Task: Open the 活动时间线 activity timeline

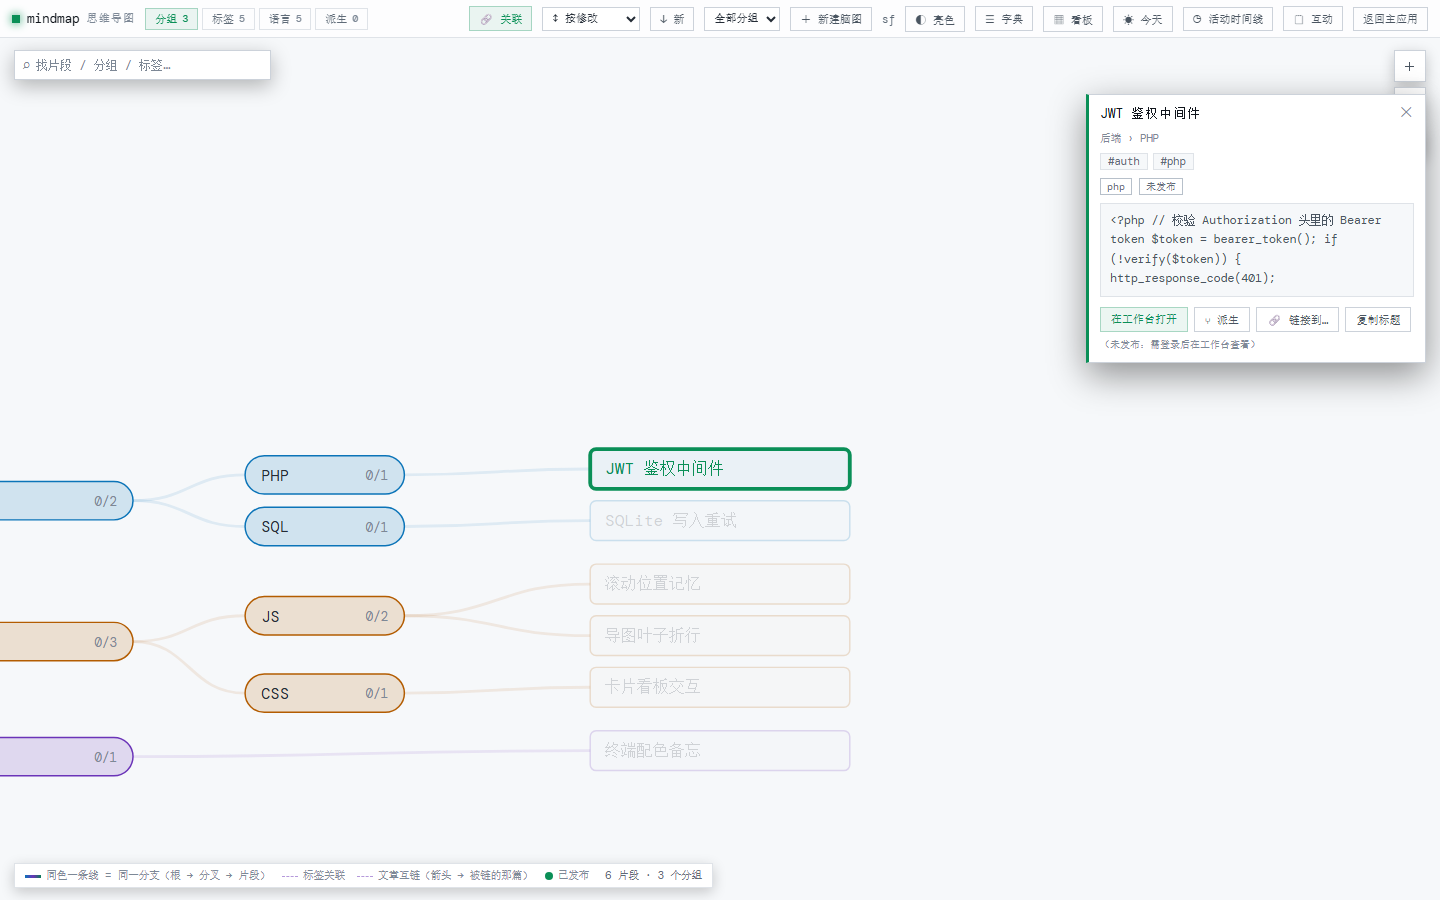Action: point(1228,19)
